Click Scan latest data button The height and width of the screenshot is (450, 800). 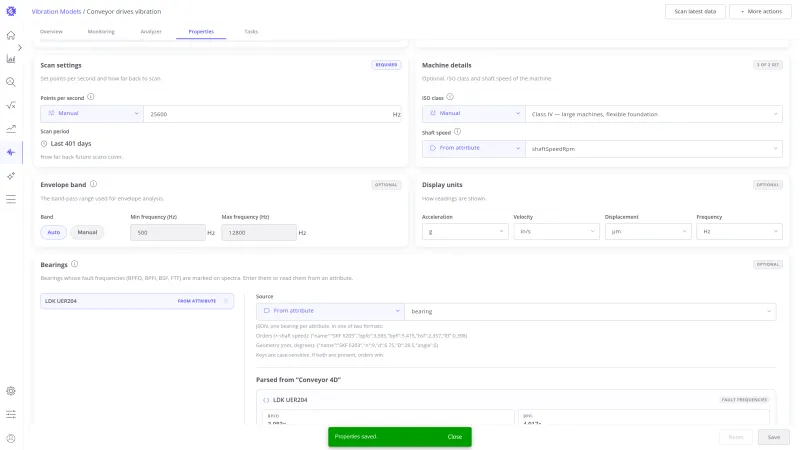[x=695, y=11]
